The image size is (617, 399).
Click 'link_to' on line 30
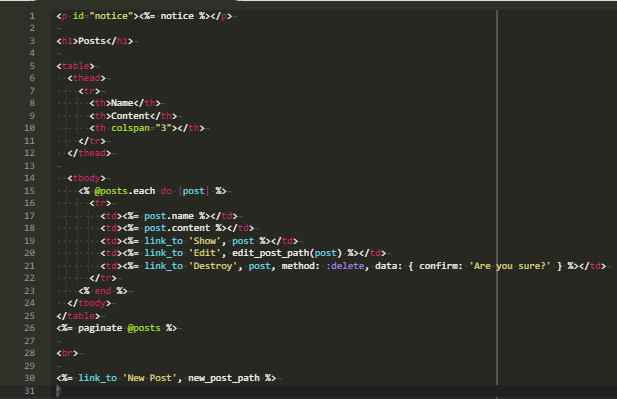click(97, 378)
